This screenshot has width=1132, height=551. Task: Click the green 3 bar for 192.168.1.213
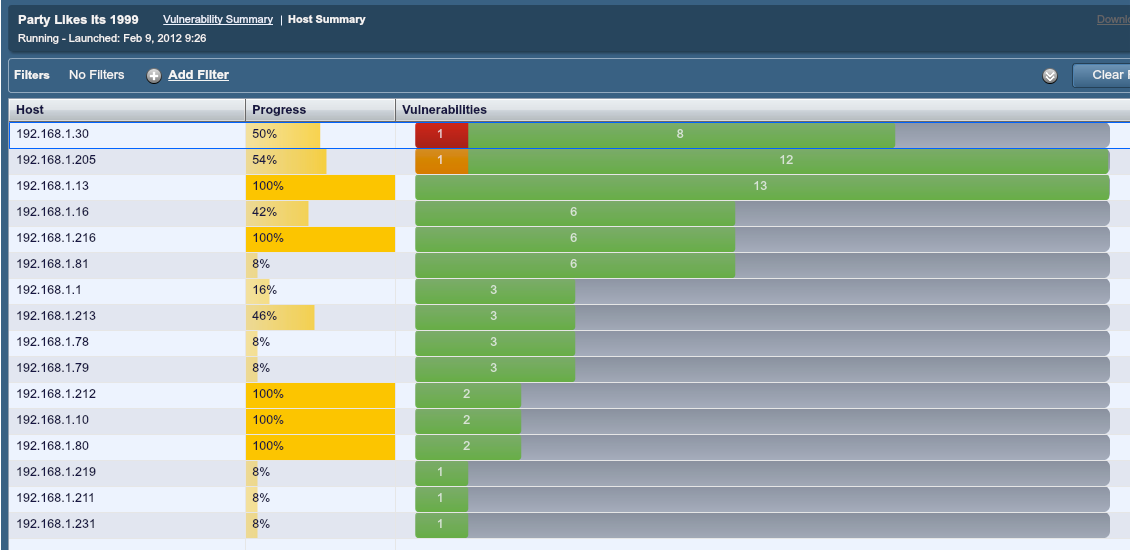click(495, 317)
